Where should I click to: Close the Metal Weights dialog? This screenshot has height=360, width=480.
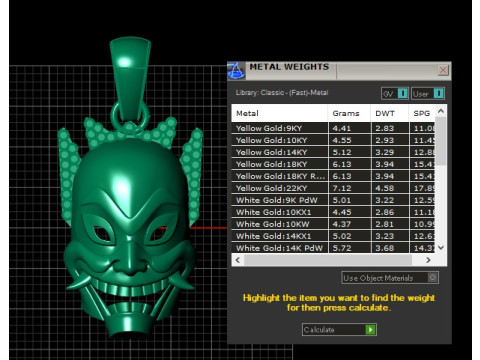coord(443,70)
